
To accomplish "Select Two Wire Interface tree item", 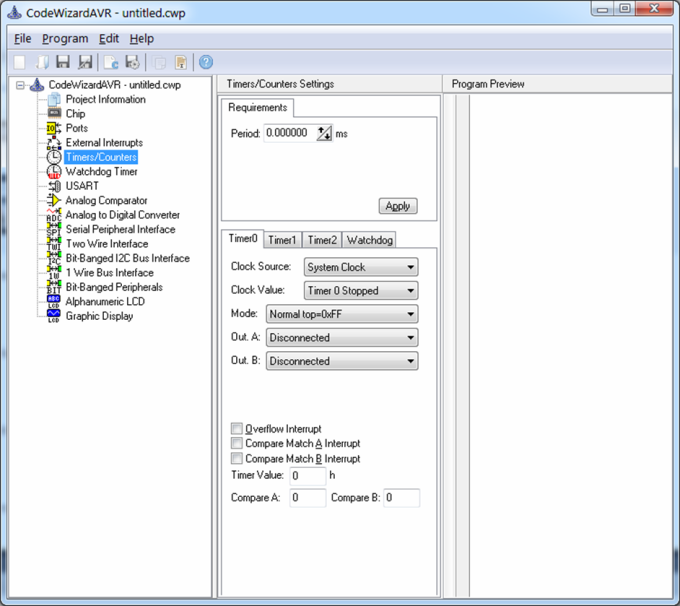I will point(107,244).
